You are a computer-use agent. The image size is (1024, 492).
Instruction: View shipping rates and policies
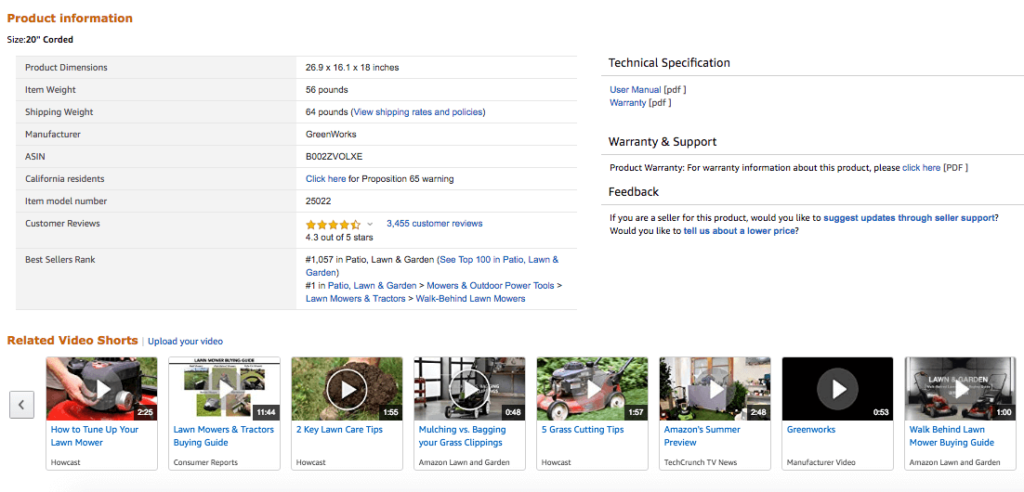(x=418, y=112)
